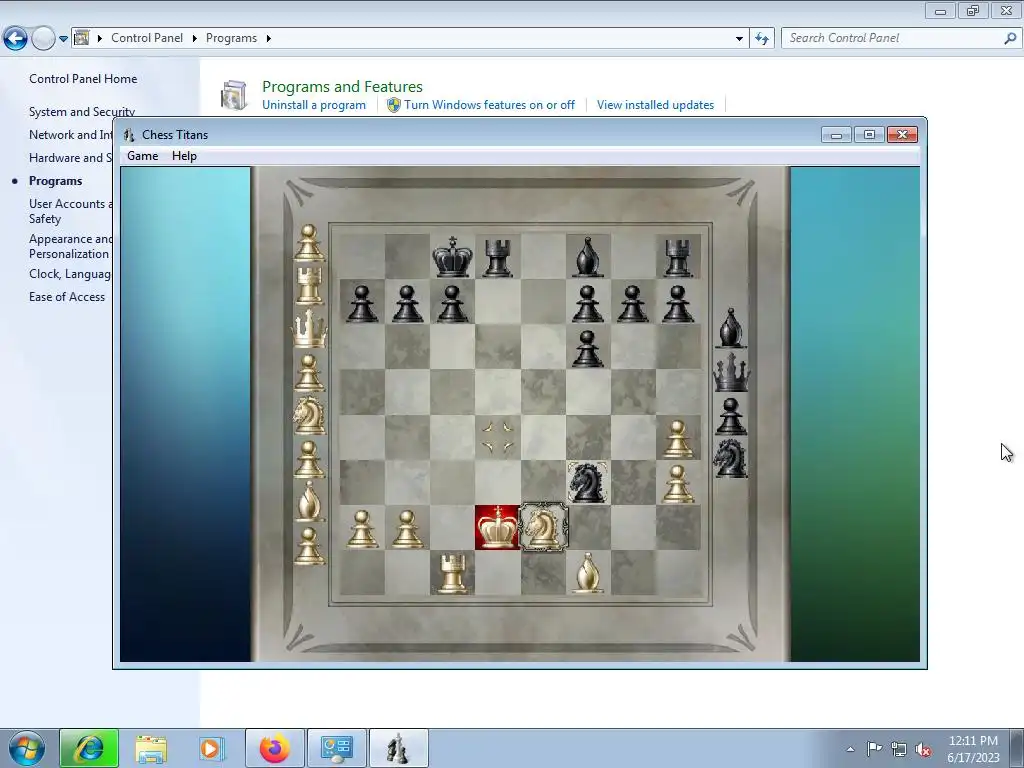Go back in the Control Panel window
Screen dimensions: 1024x768
[16, 39]
